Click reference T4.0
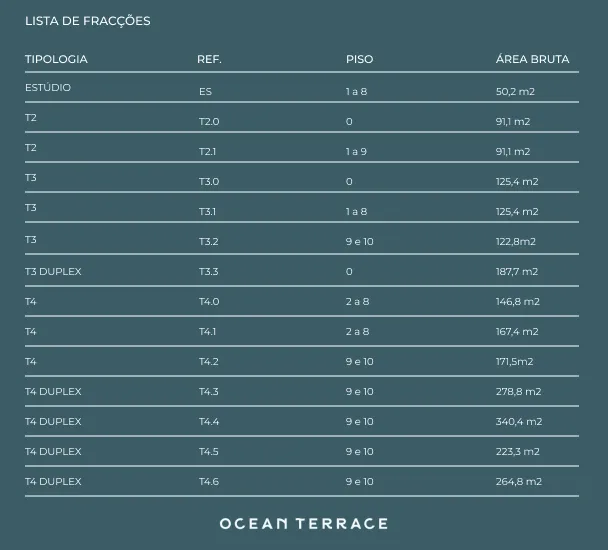 pos(209,301)
